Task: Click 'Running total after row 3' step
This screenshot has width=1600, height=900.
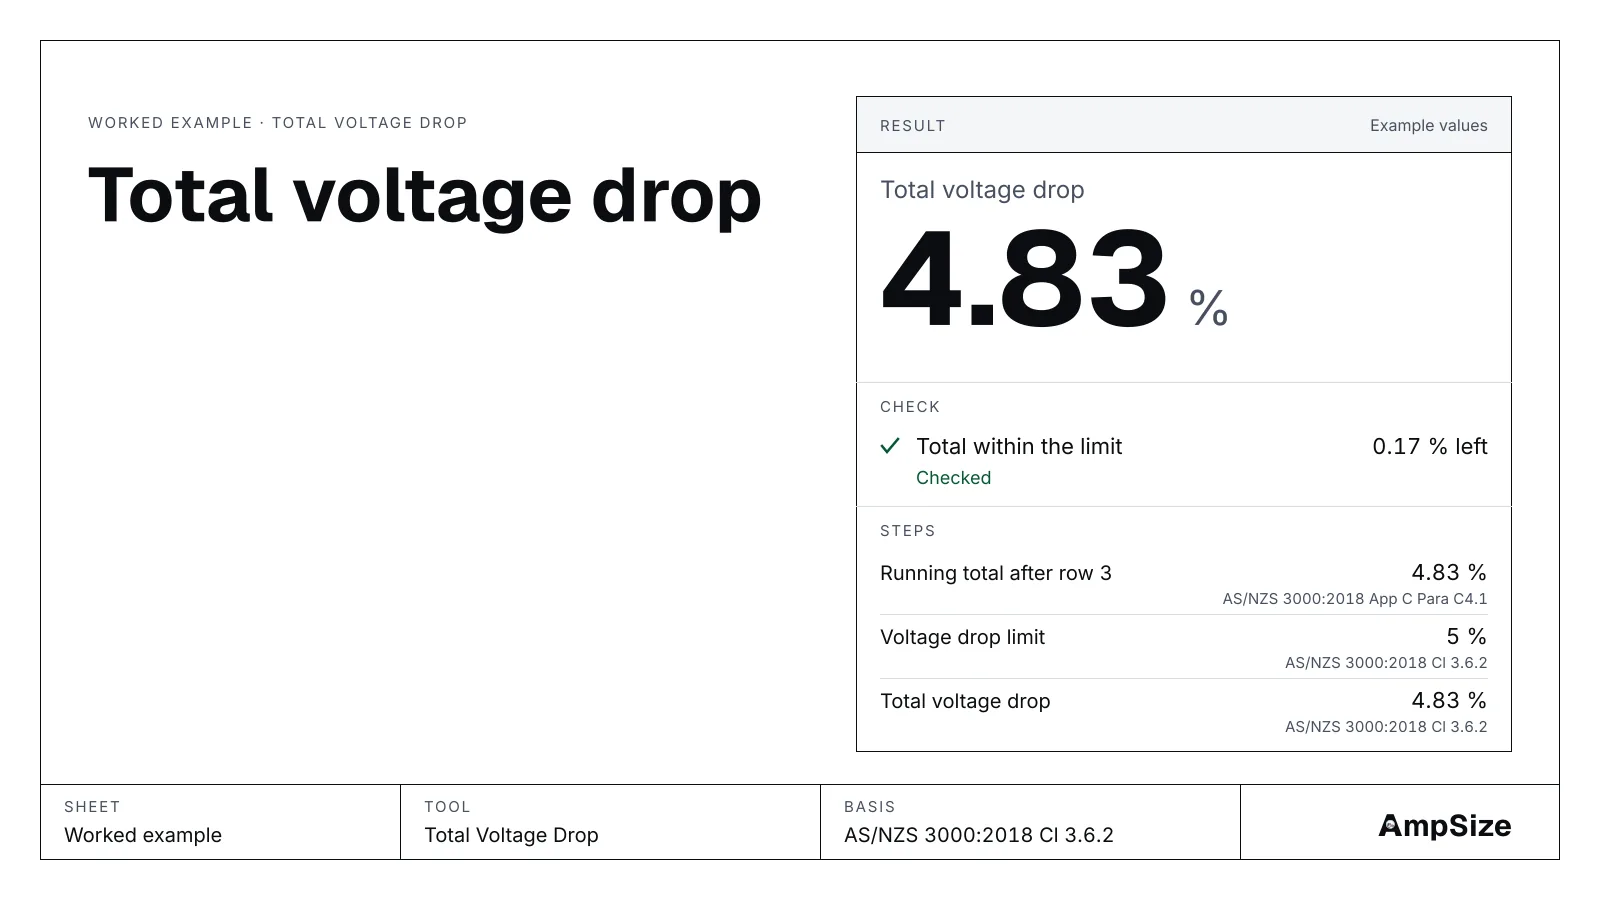Action: (x=996, y=573)
